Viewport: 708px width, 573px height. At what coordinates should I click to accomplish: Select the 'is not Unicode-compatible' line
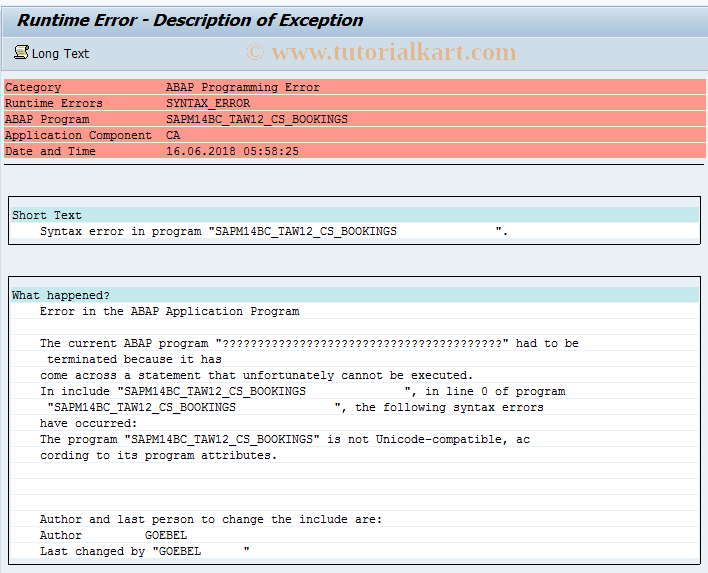tap(285, 439)
